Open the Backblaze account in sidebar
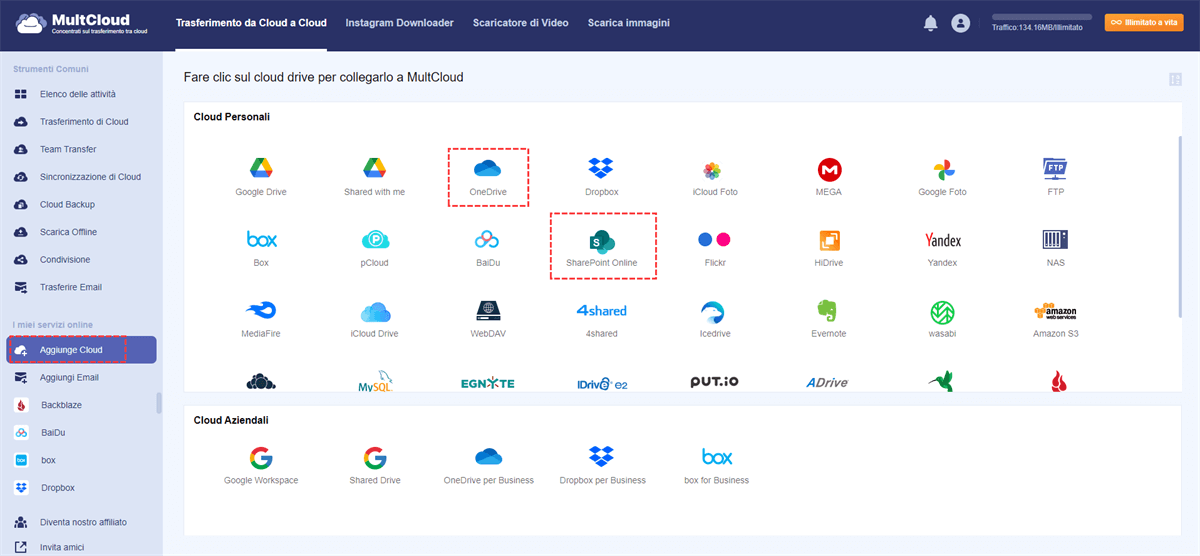The height and width of the screenshot is (556, 1200). 61,405
